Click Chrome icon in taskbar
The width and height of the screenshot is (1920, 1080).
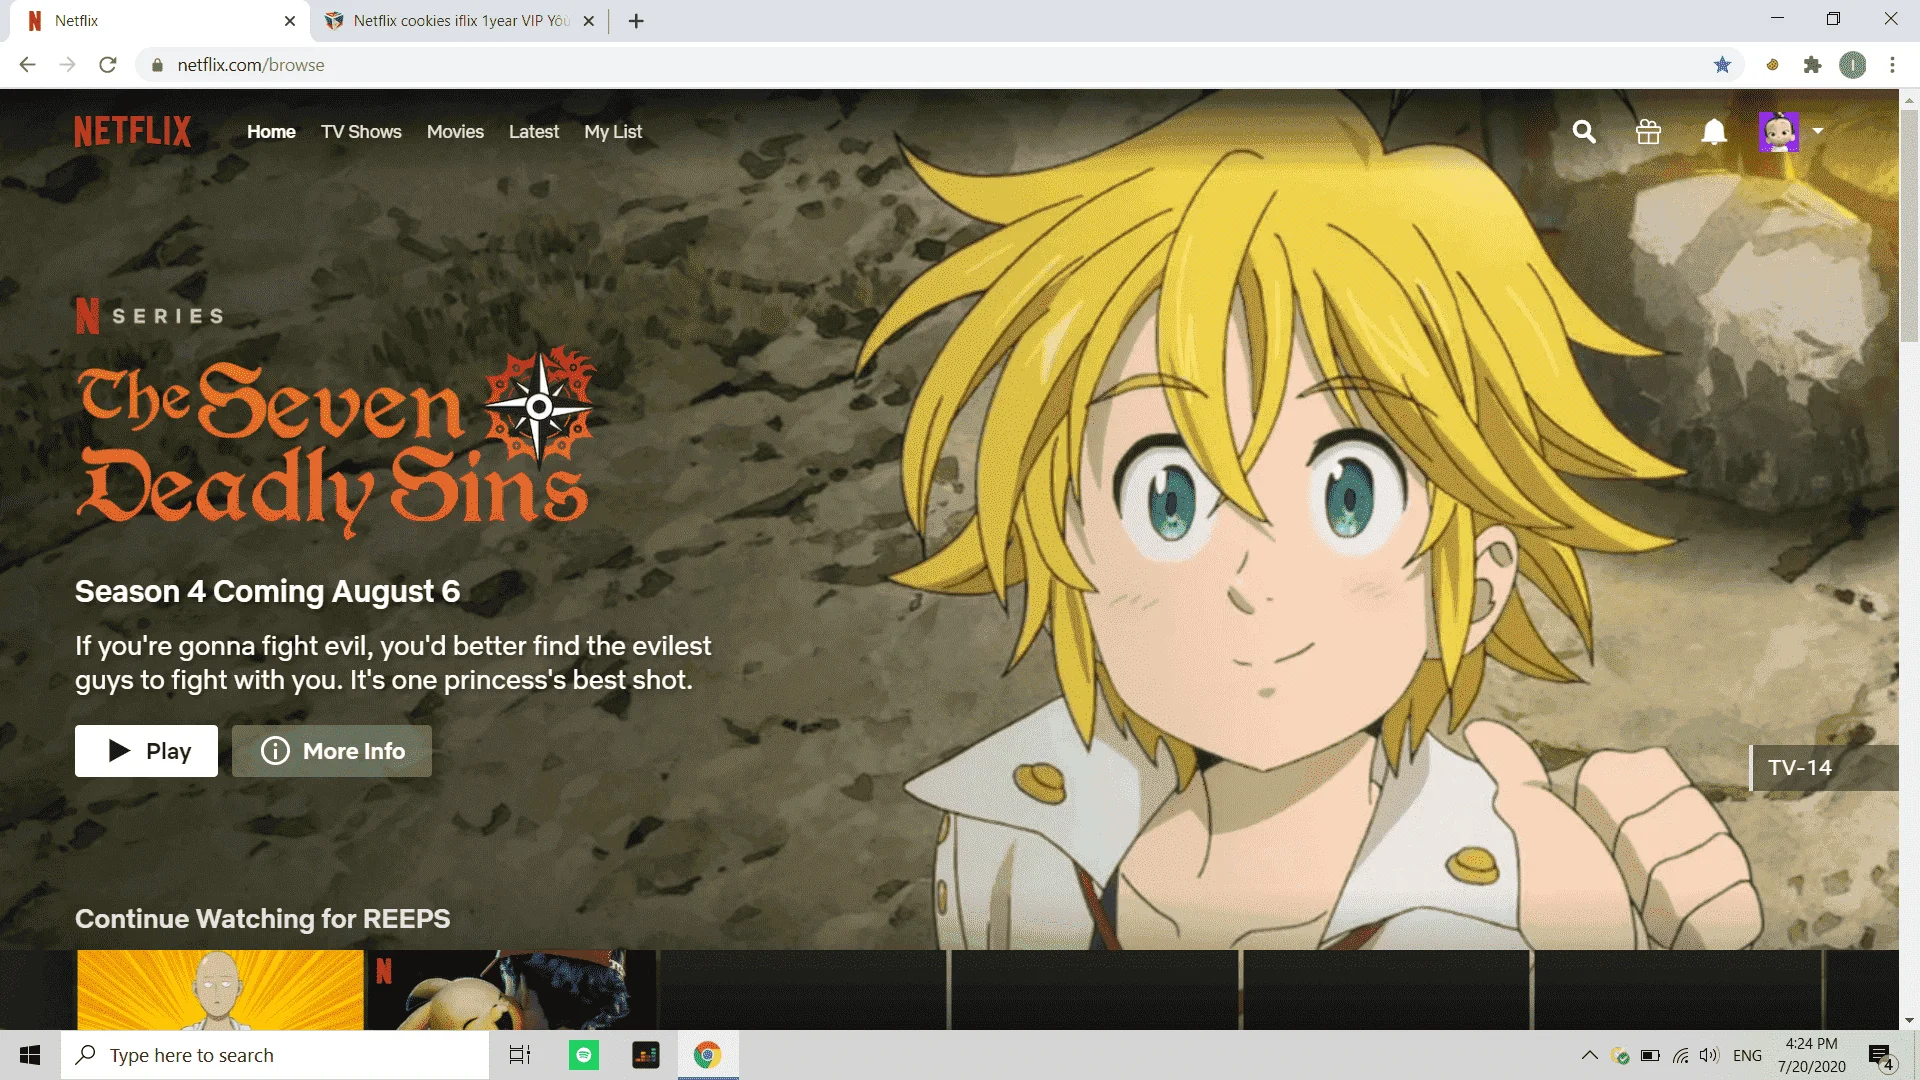click(x=708, y=1055)
